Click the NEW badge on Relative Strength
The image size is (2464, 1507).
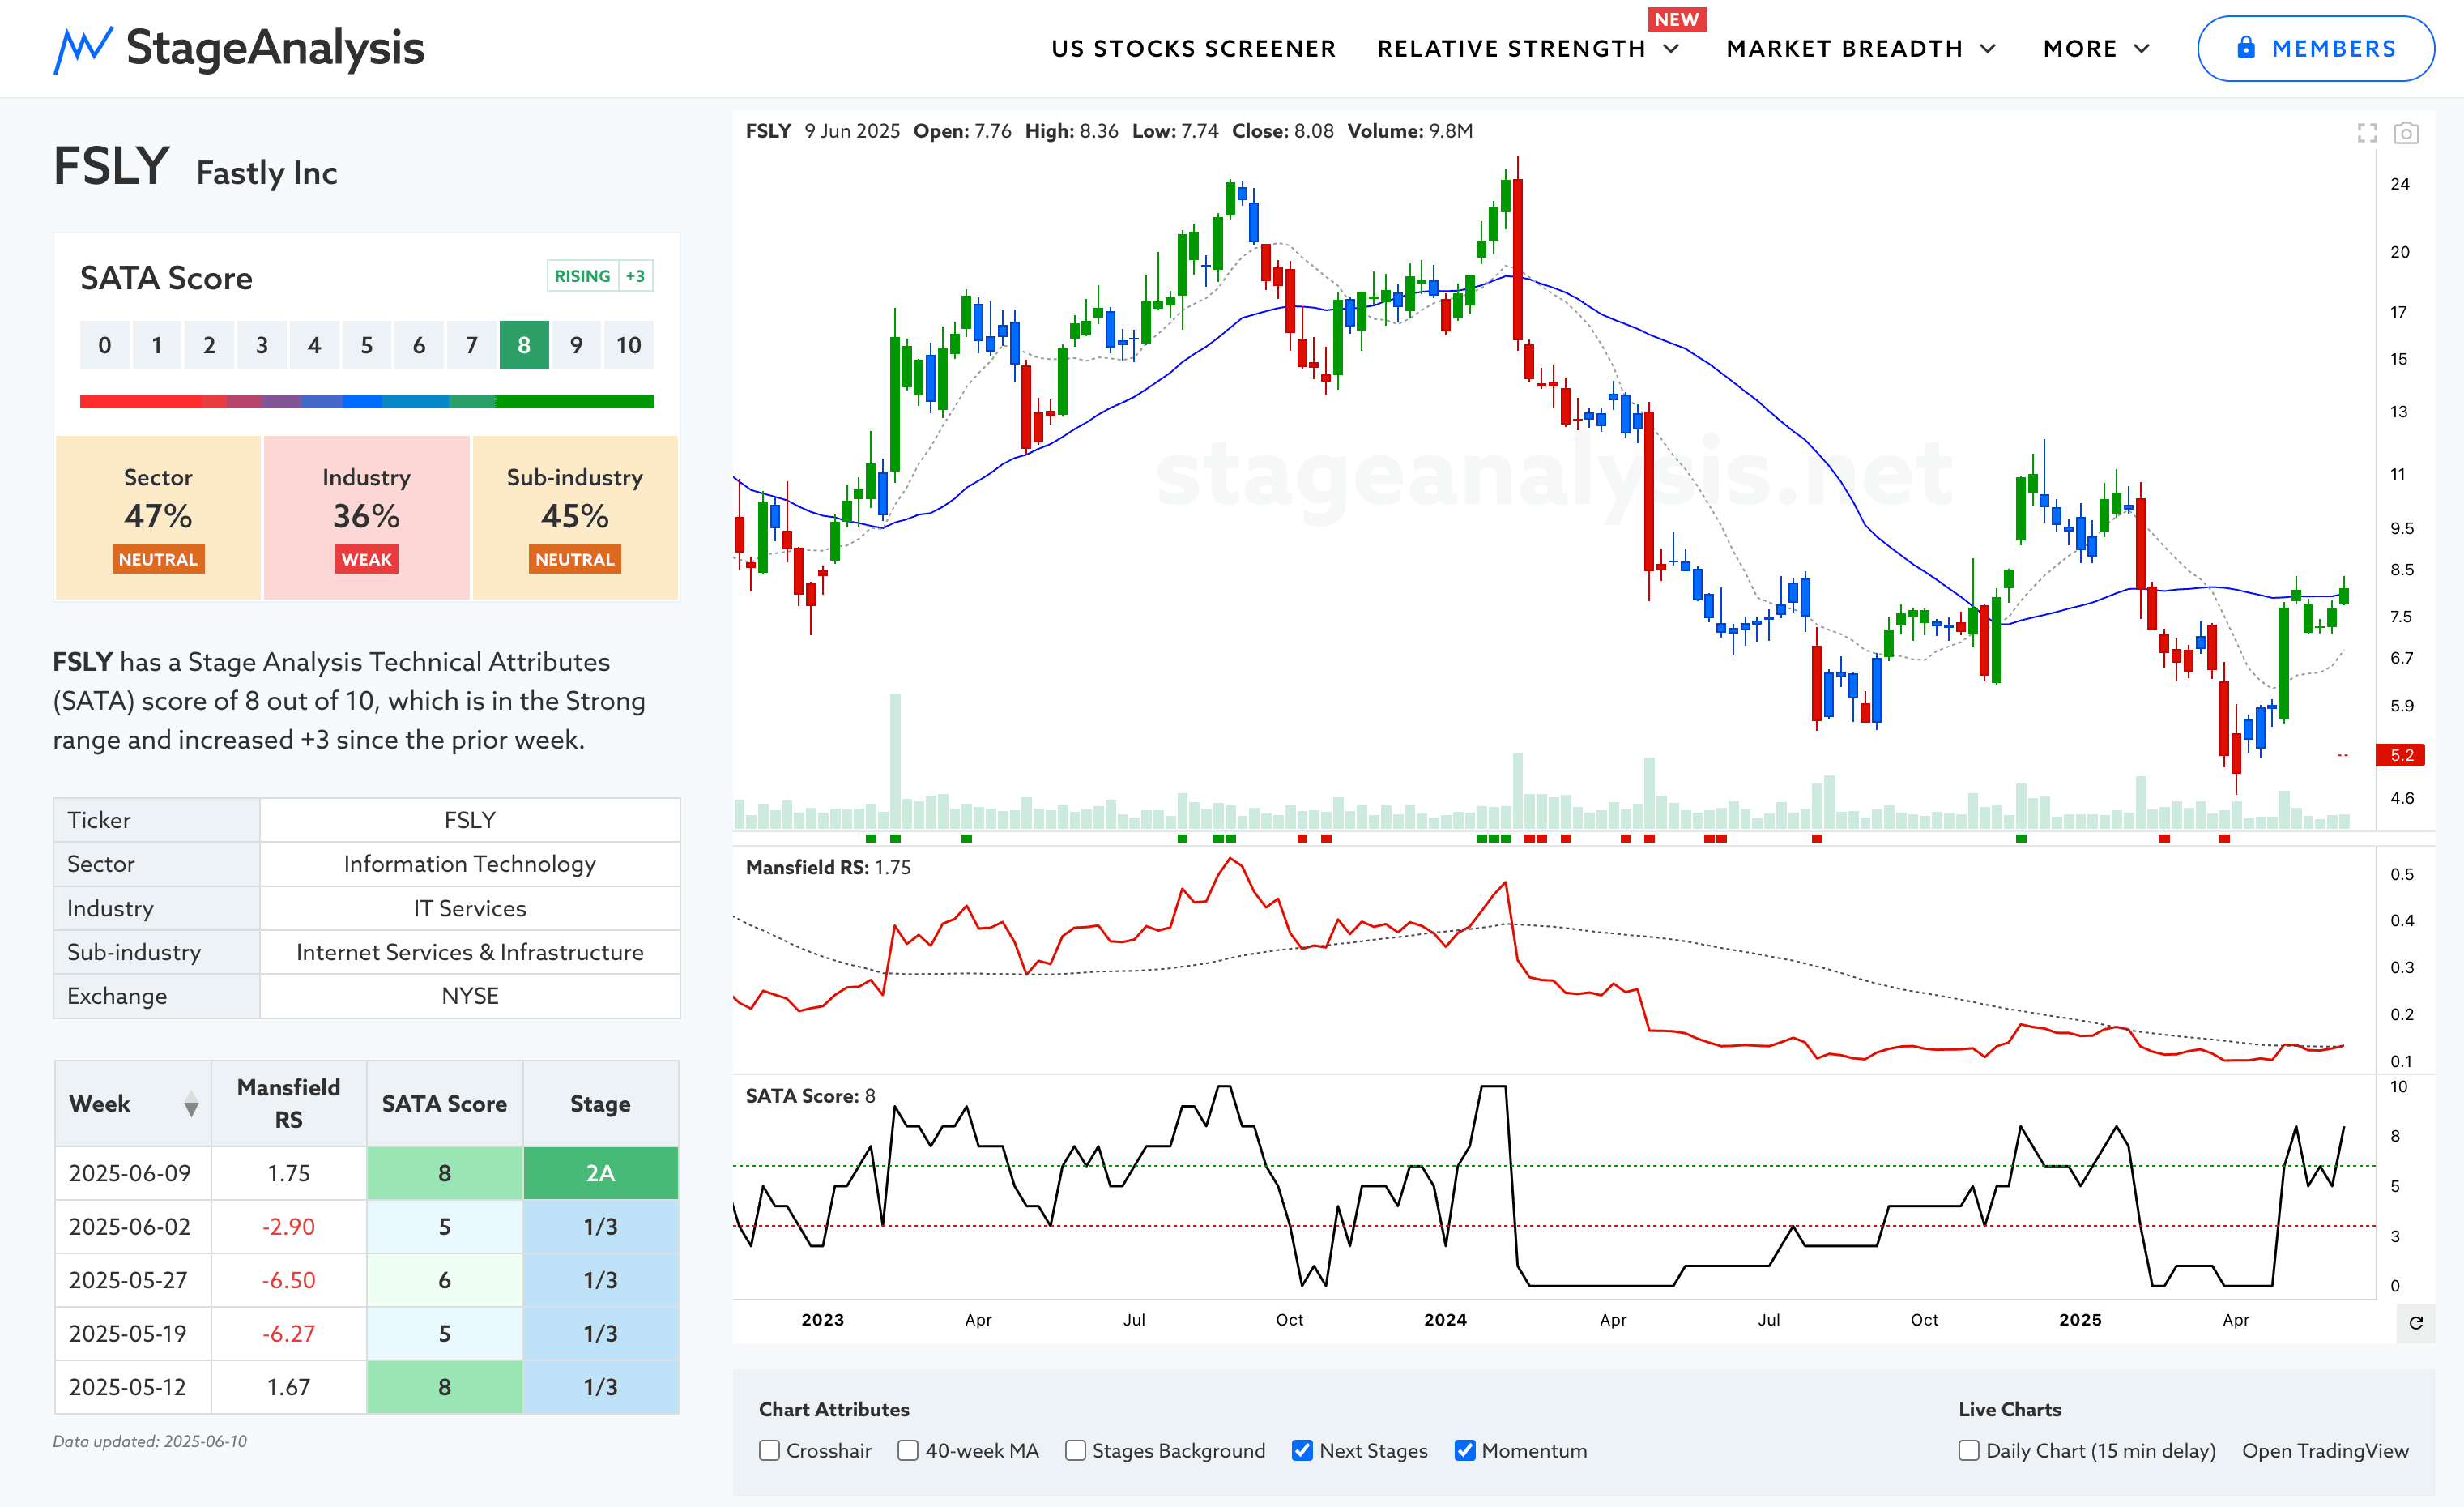point(1676,19)
